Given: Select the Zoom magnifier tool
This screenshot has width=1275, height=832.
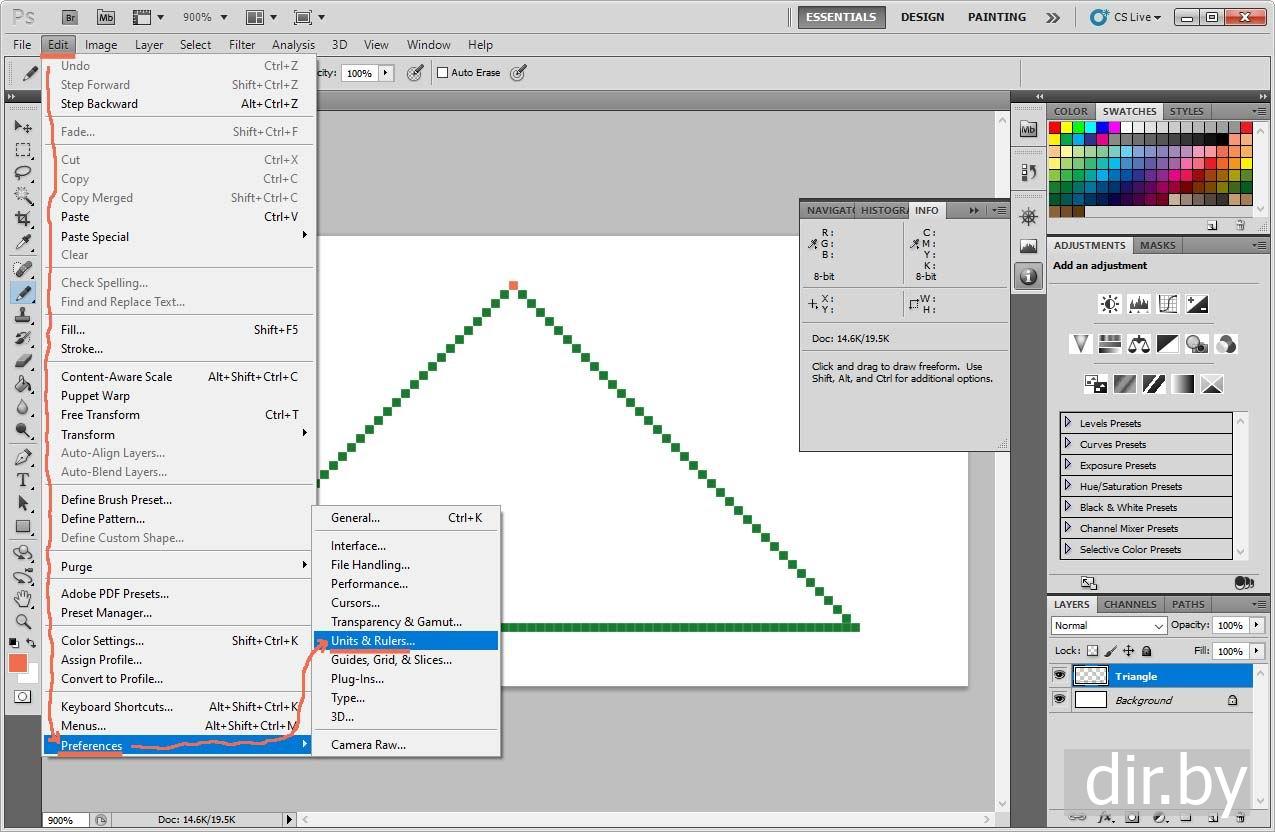Looking at the screenshot, I should [x=23, y=622].
